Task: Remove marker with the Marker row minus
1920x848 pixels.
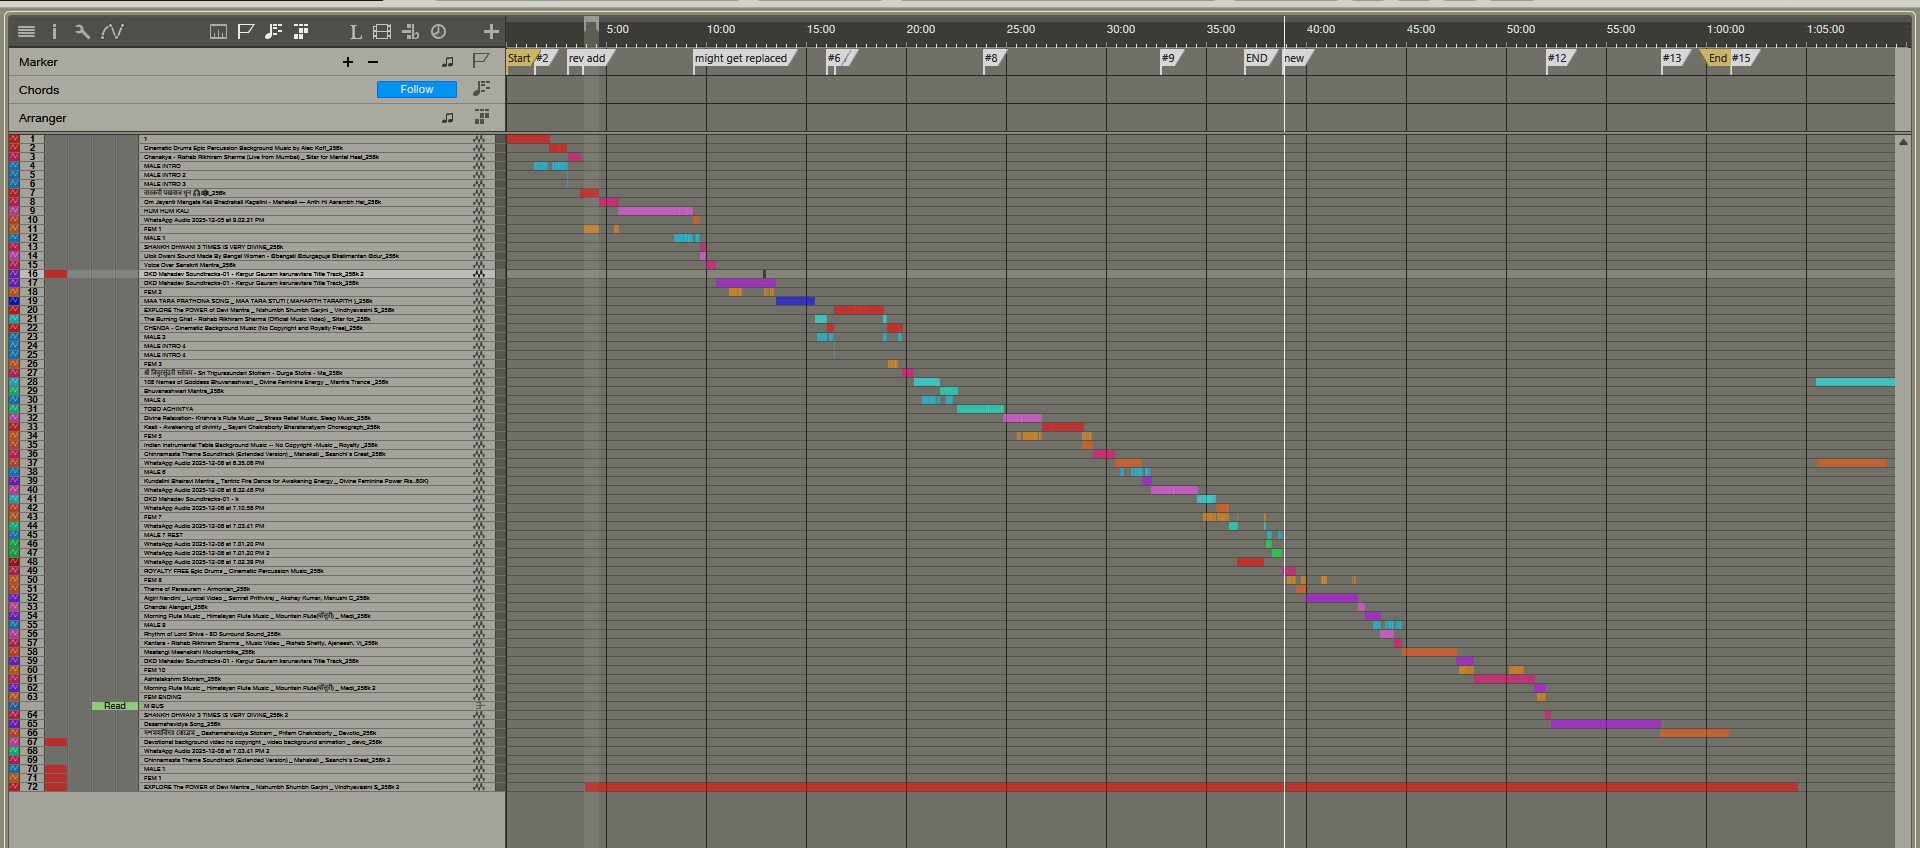Action: 373,62
